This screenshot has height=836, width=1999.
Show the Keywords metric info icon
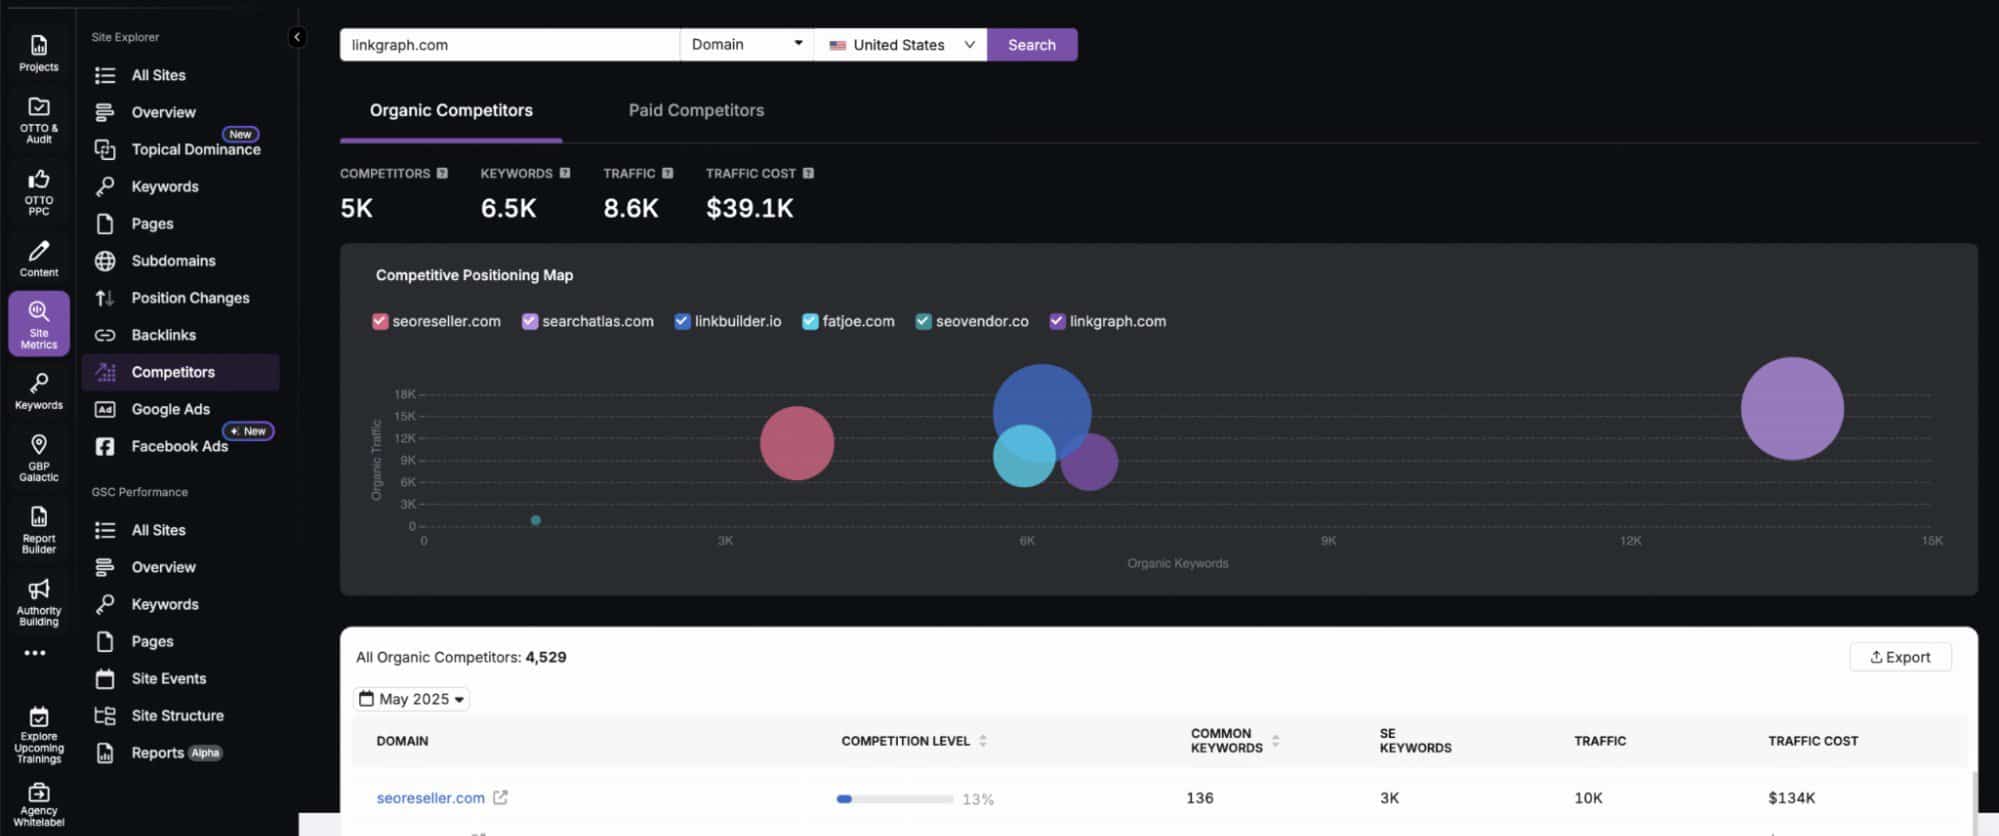point(565,173)
